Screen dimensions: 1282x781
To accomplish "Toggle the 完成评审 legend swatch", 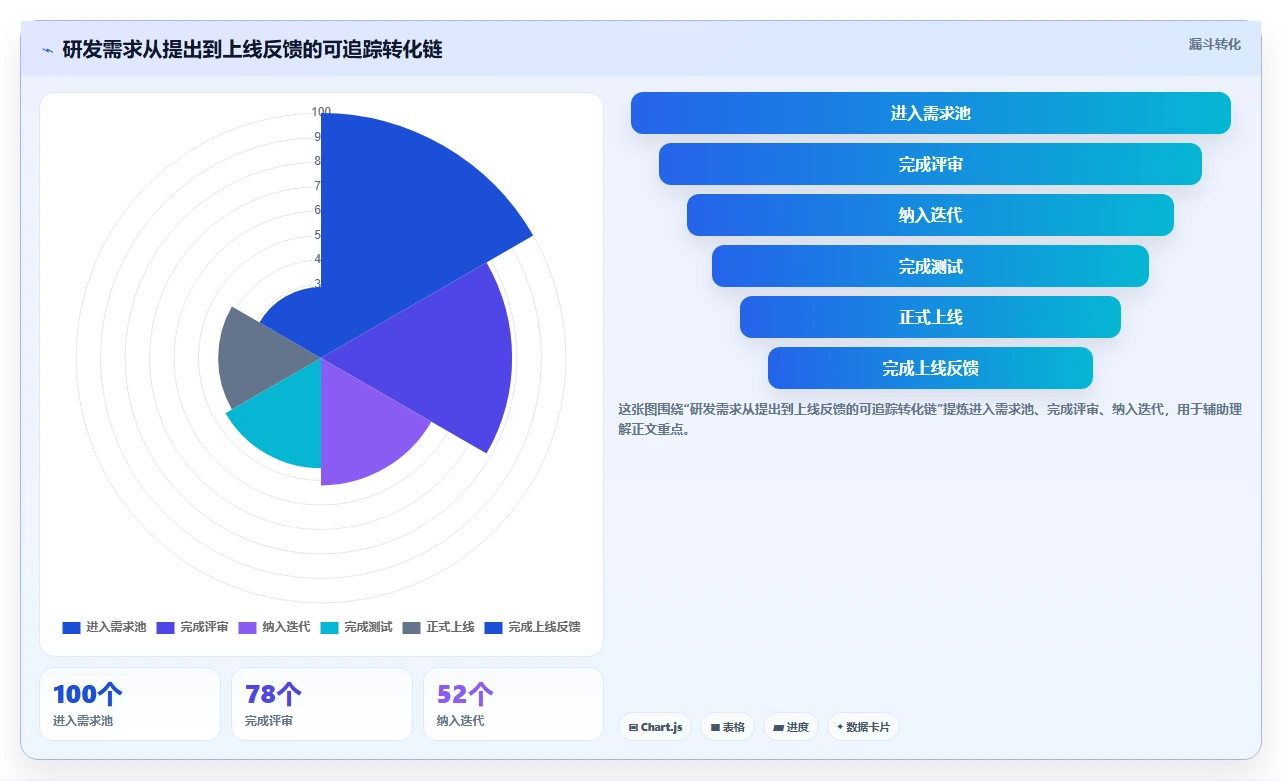I will click(165, 628).
